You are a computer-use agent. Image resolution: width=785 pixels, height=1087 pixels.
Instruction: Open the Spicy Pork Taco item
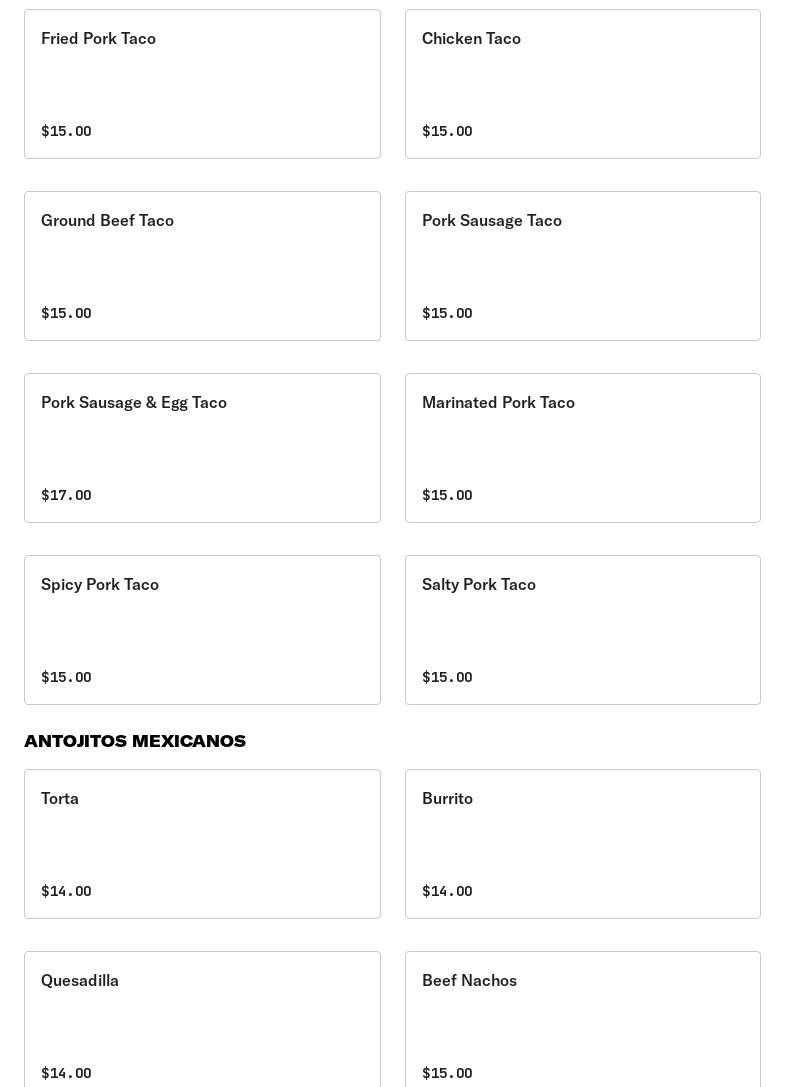[202, 630]
